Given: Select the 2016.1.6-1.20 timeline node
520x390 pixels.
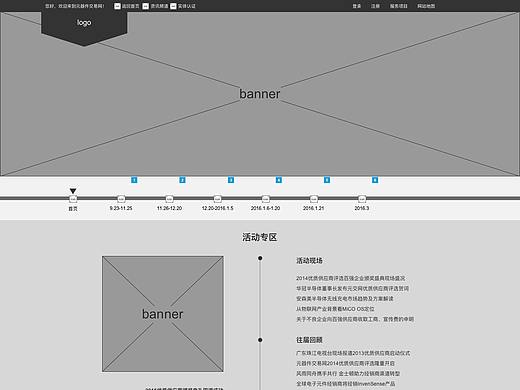Looking at the screenshot, I should point(265,199).
